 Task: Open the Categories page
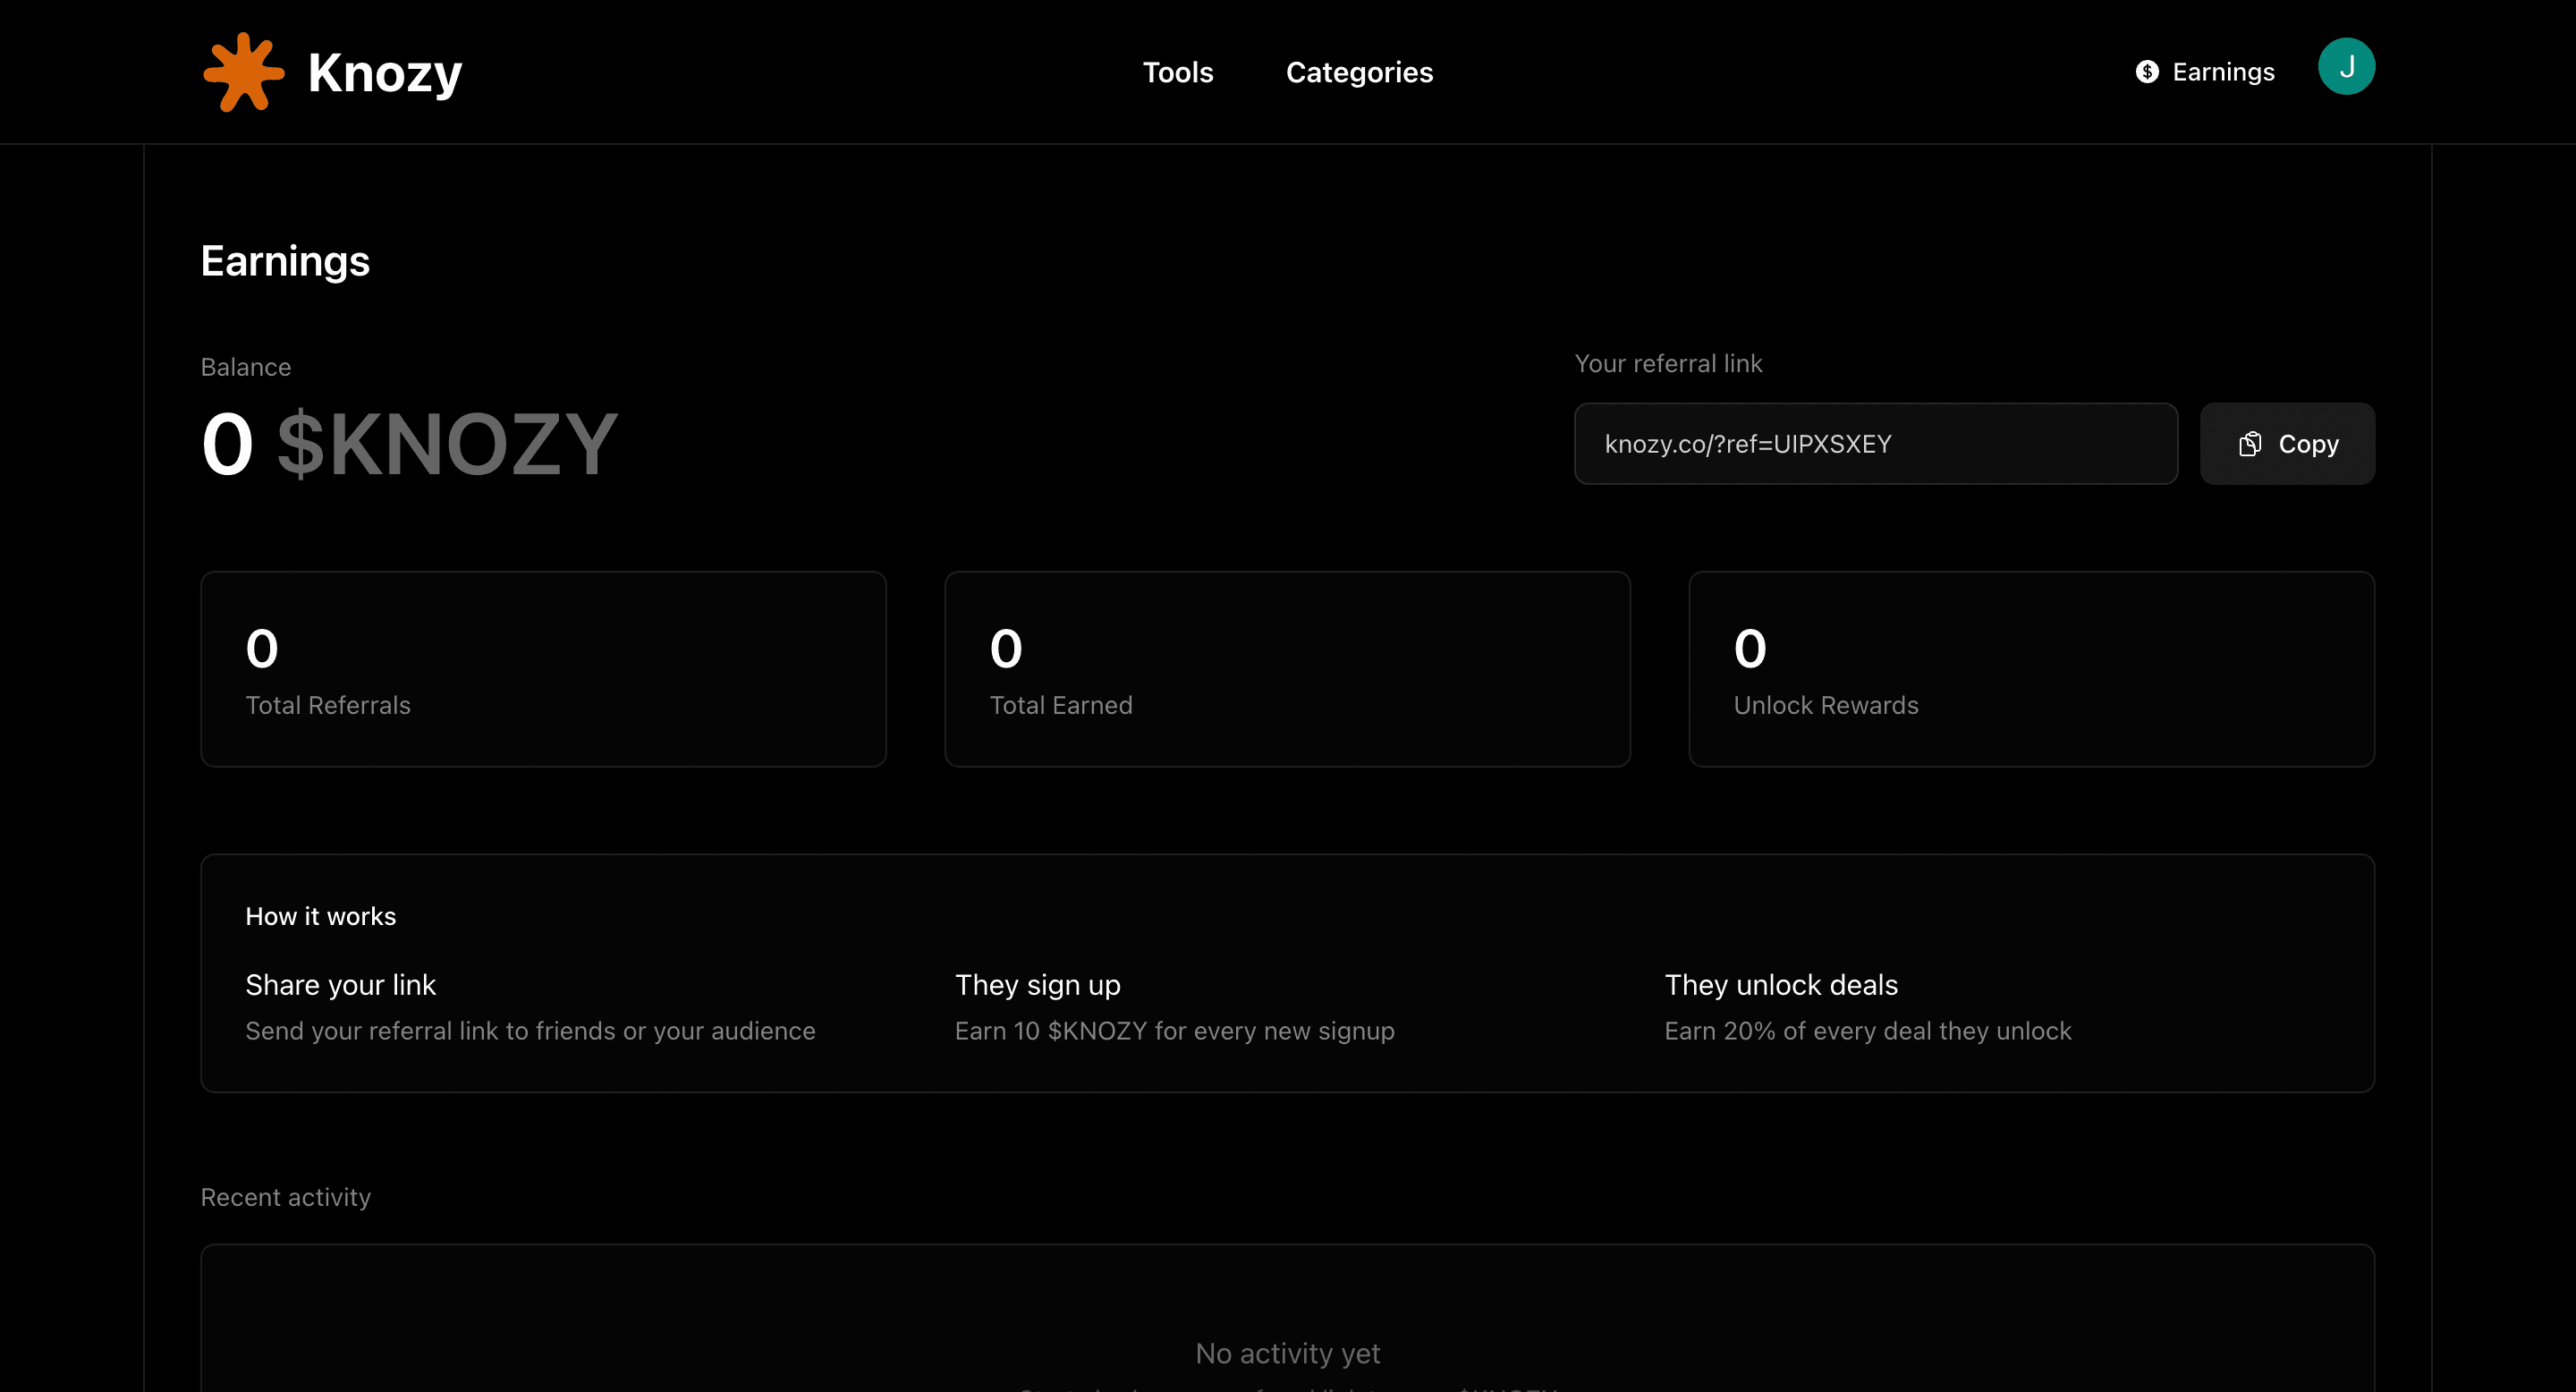[1359, 72]
